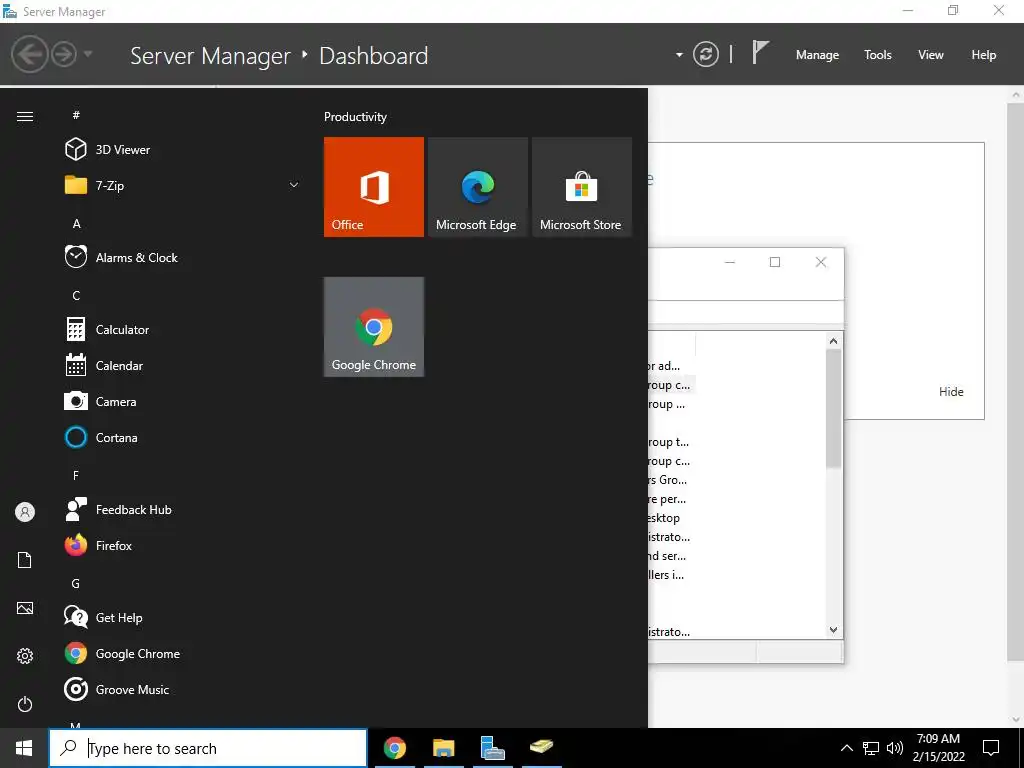Open the 7-Zip folder entry
This screenshot has width=1024, height=768.
(x=182, y=185)
